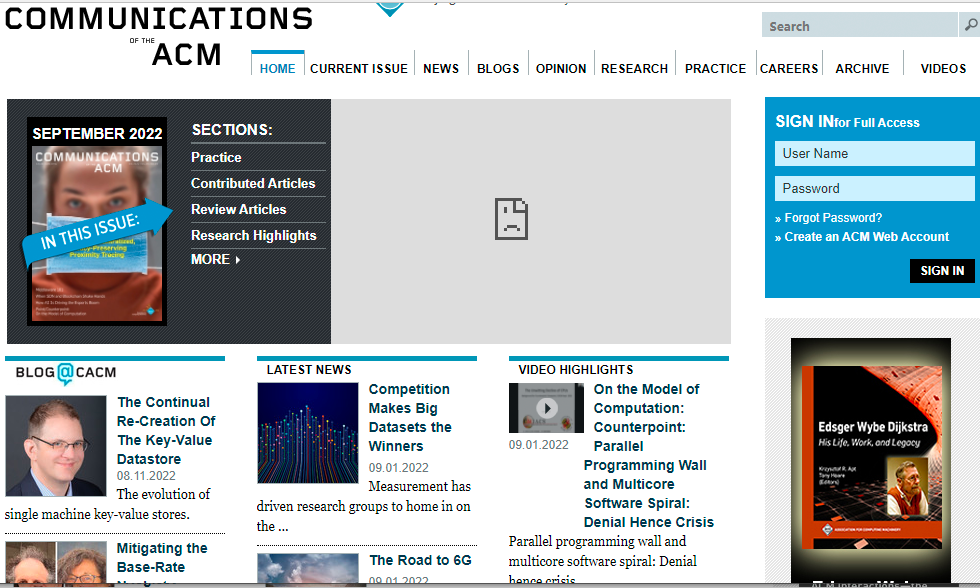Open the Big Datasets news thumbnail

pos(307,433)
